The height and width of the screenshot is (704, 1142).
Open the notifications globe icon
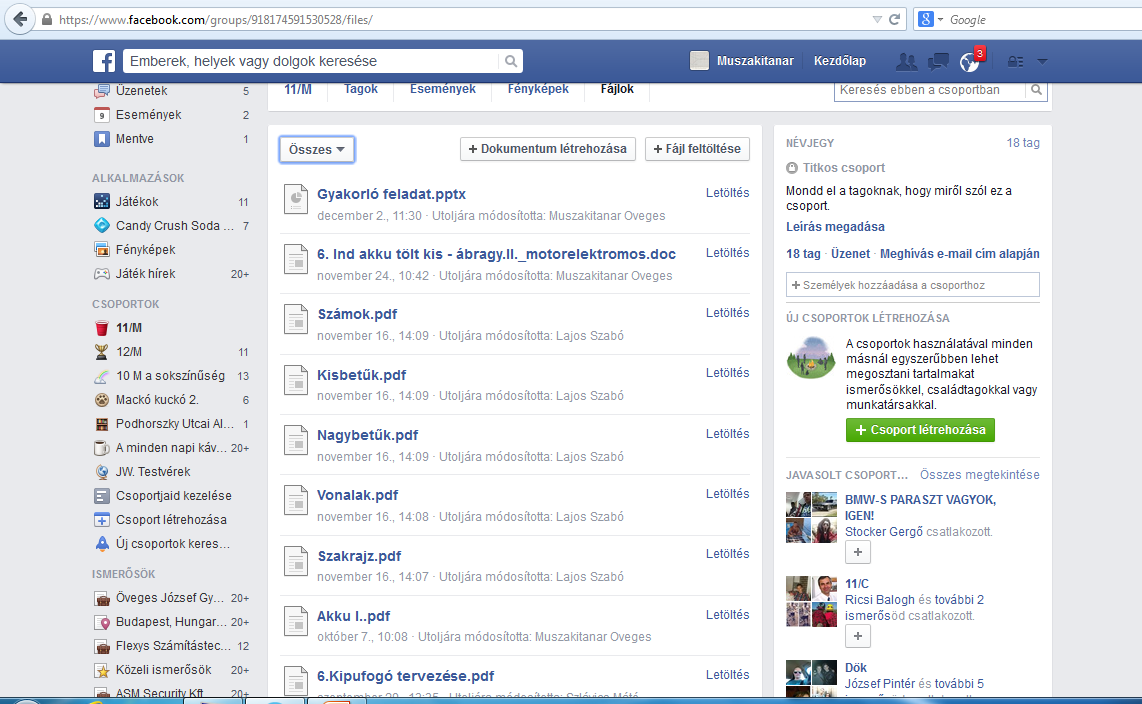coord(969,62)
